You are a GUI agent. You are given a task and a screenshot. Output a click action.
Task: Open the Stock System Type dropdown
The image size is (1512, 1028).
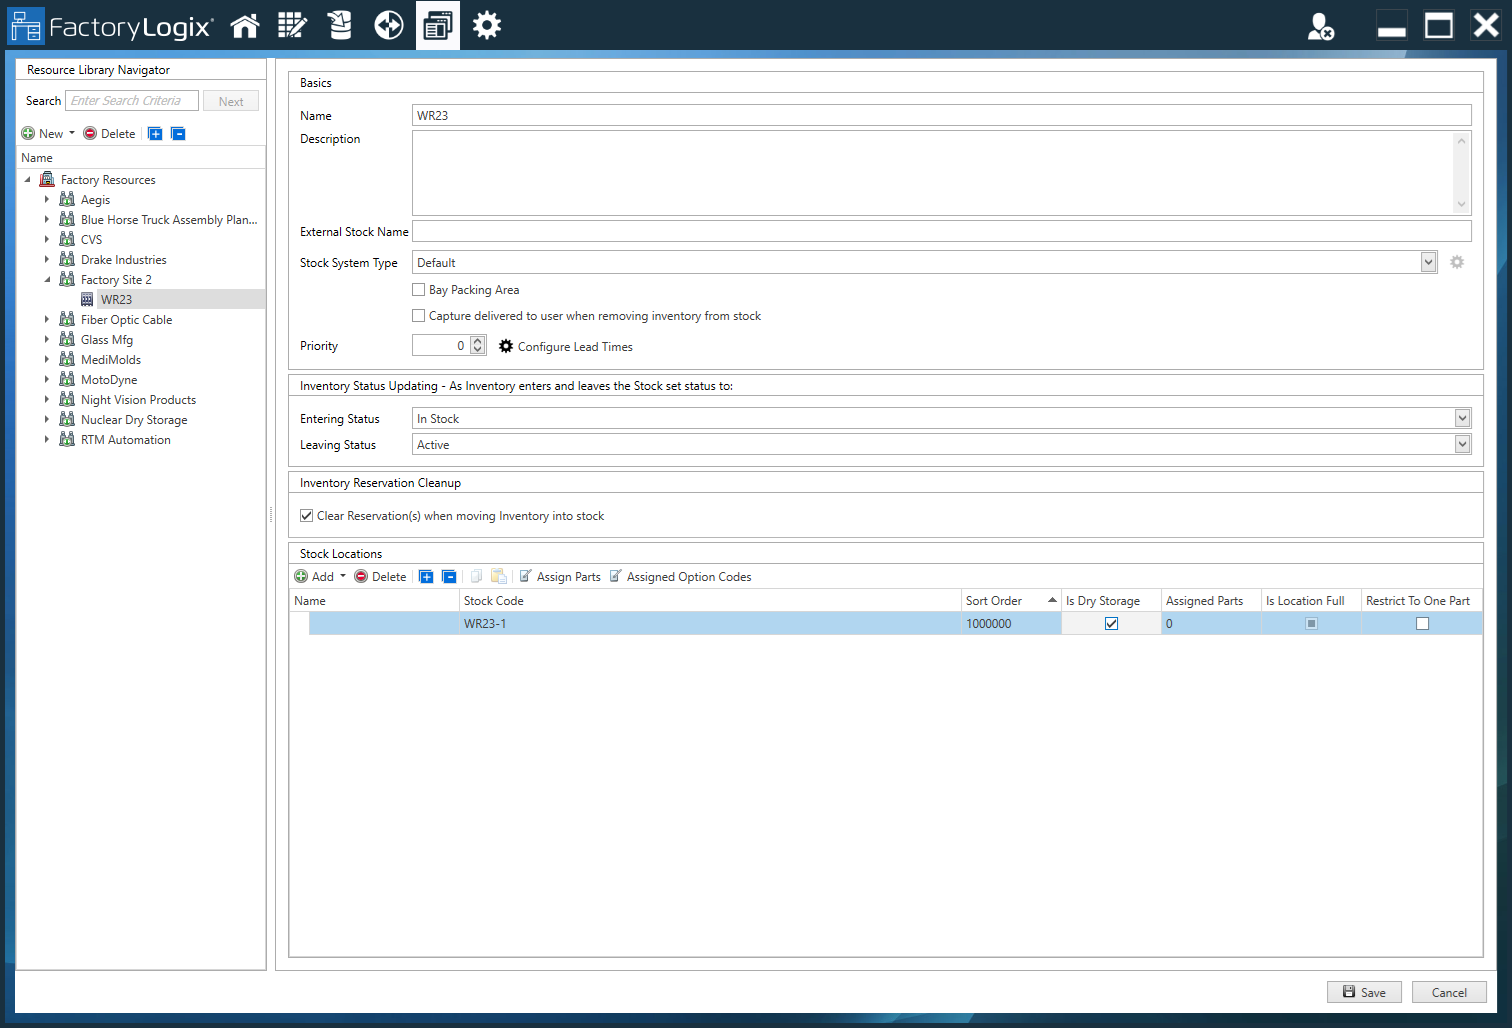(x=1428, y=263)
